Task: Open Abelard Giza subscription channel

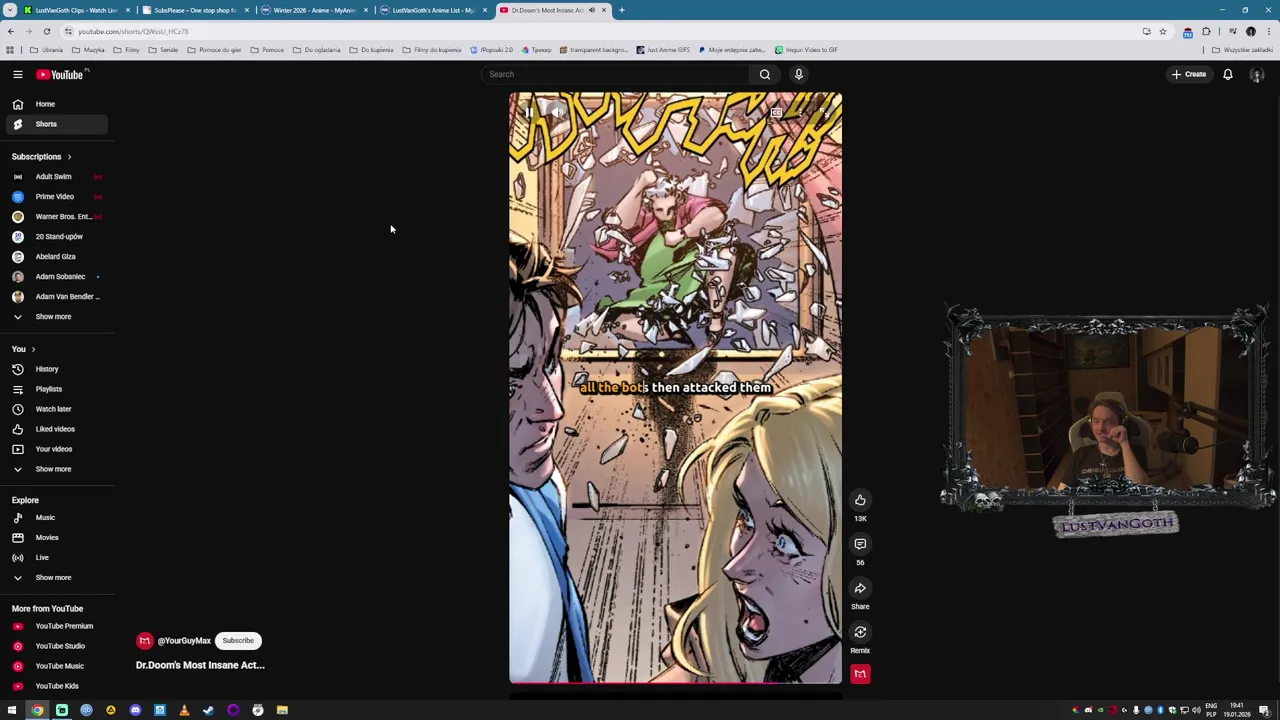Action: point(55,257)
